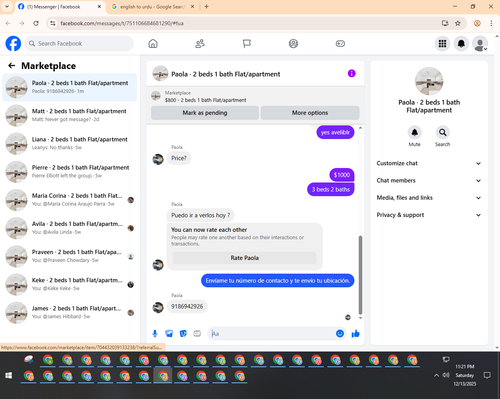Show hidden system tray icons
500x399 pixels.
(436, 376)
